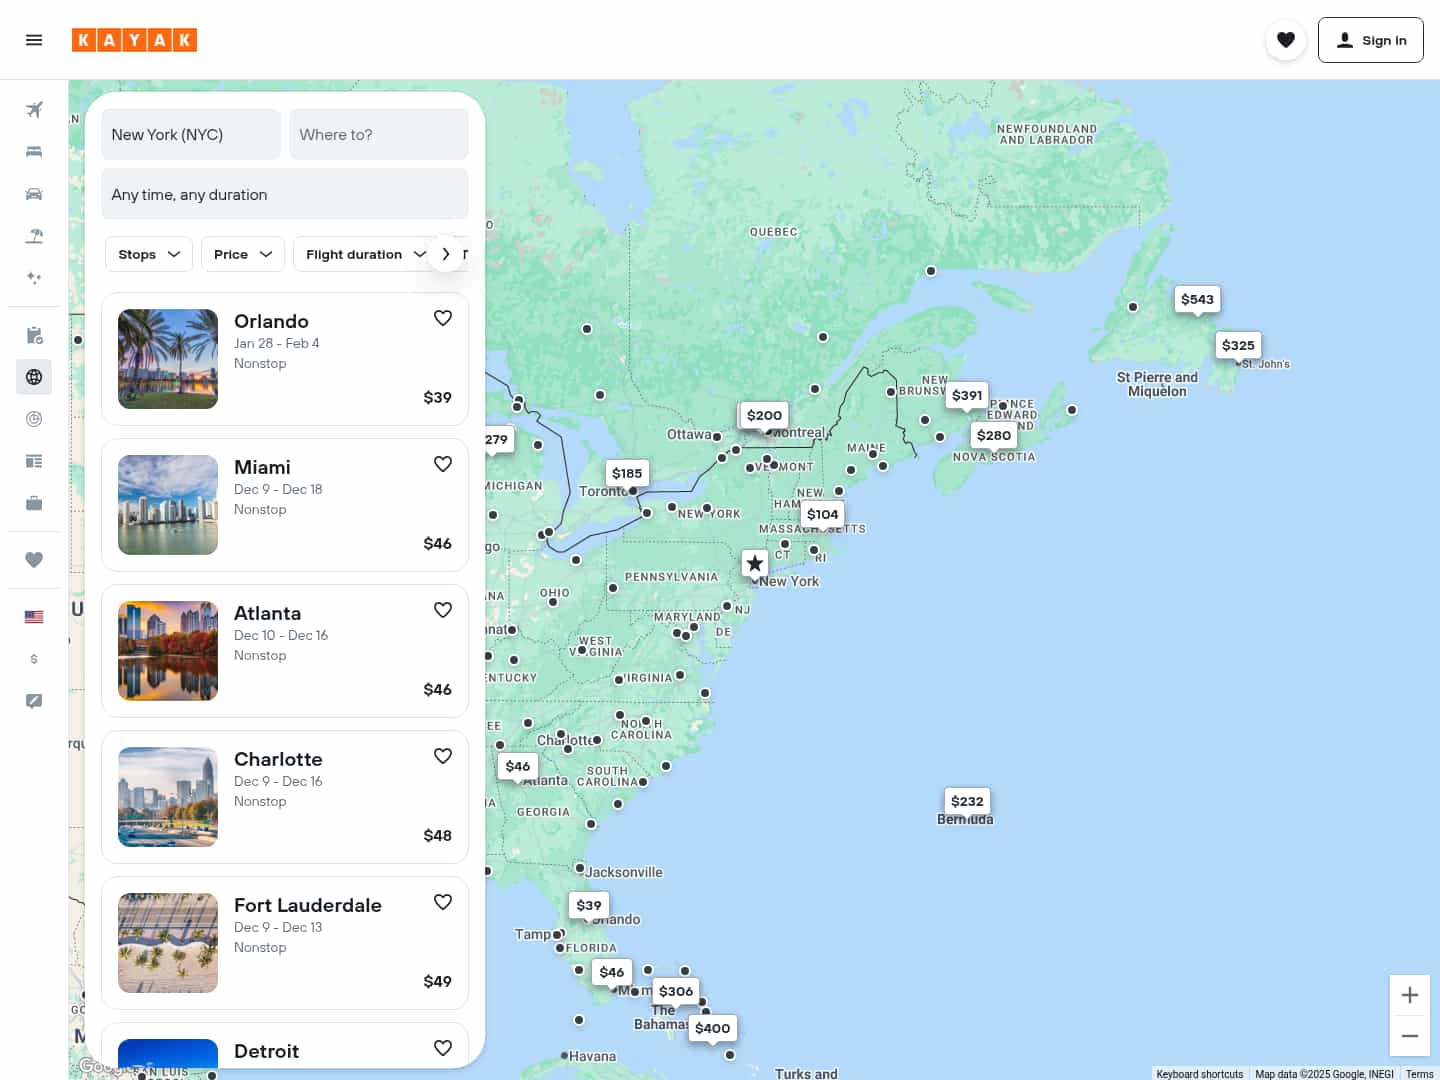Select the $232 Bermuda price marker

click(x=967, y=801)
